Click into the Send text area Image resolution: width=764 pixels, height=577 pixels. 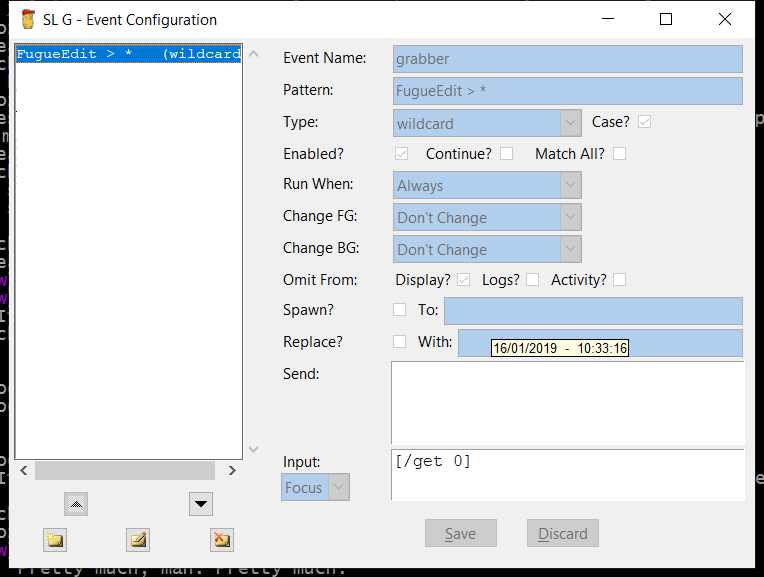pyautogui.click(x=567, y=402)
